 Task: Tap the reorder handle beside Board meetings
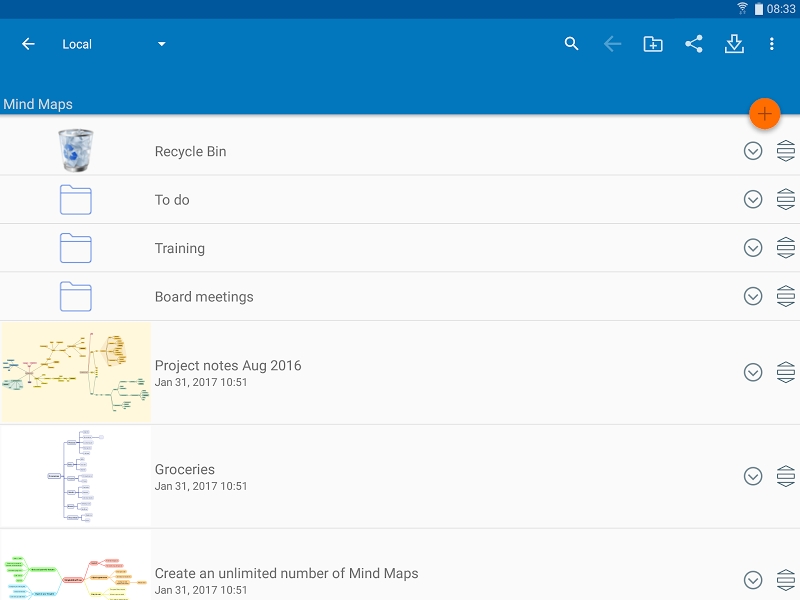click(x=785, y=296)
